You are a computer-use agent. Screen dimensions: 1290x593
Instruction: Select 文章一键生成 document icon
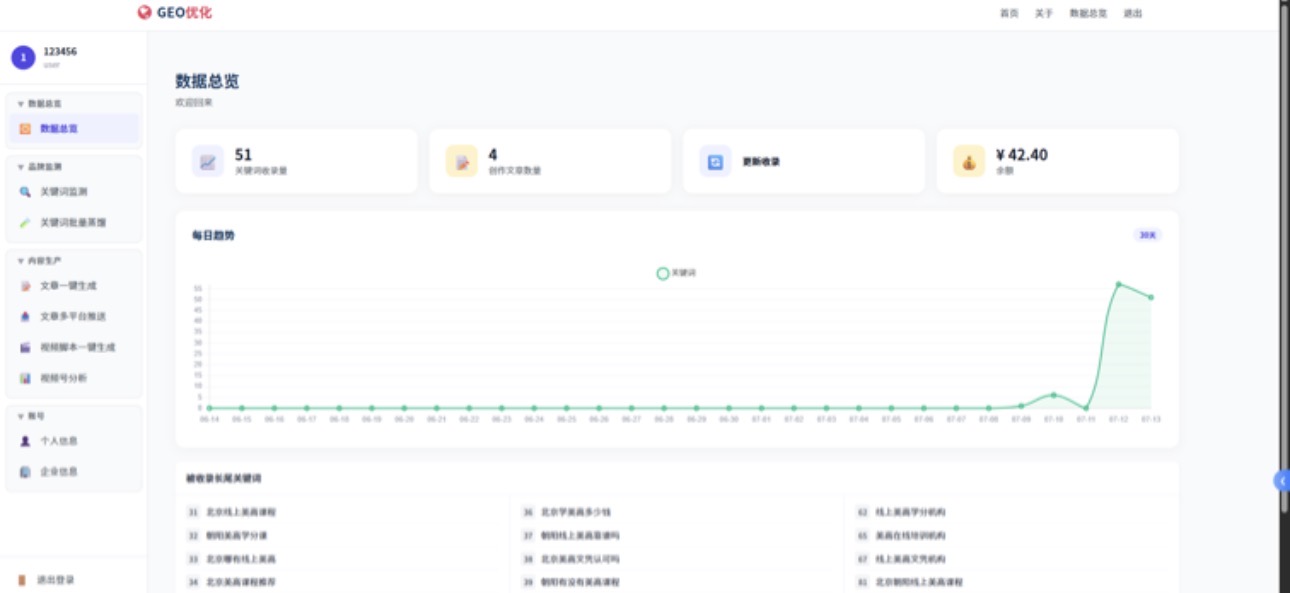(x=25, y=285)
